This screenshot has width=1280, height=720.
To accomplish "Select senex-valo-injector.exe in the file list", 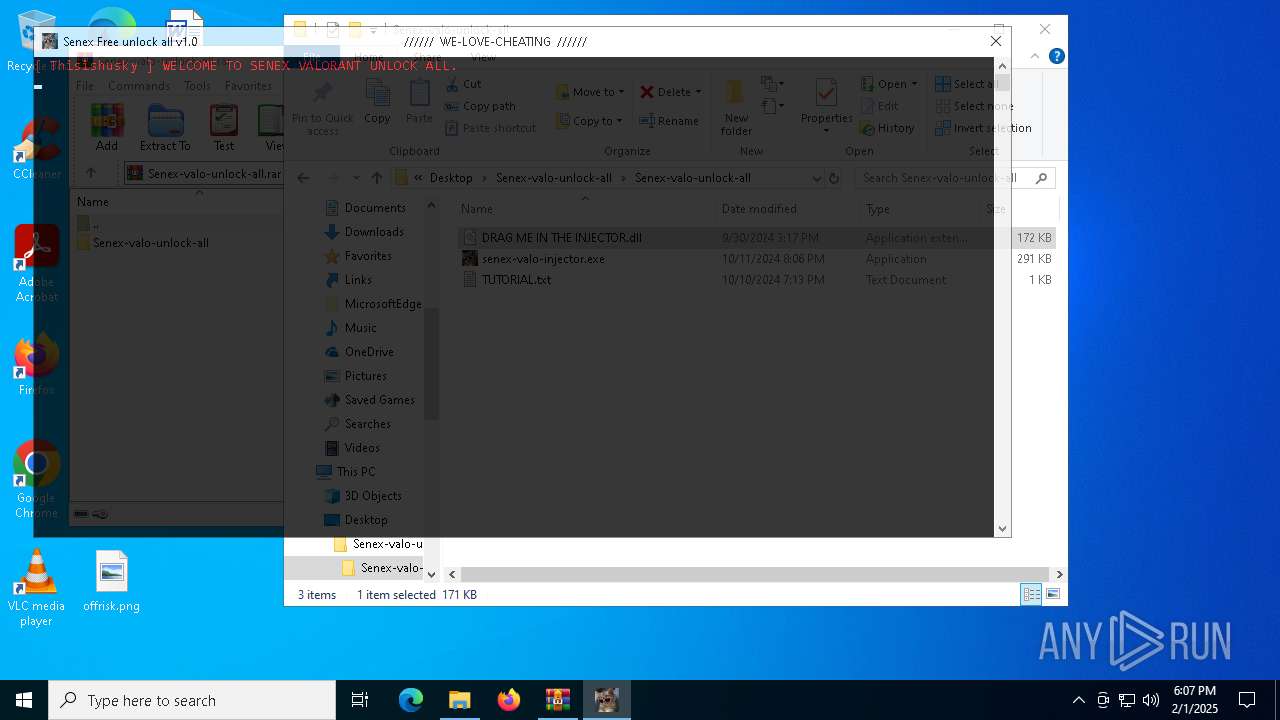I will [534, 259].
